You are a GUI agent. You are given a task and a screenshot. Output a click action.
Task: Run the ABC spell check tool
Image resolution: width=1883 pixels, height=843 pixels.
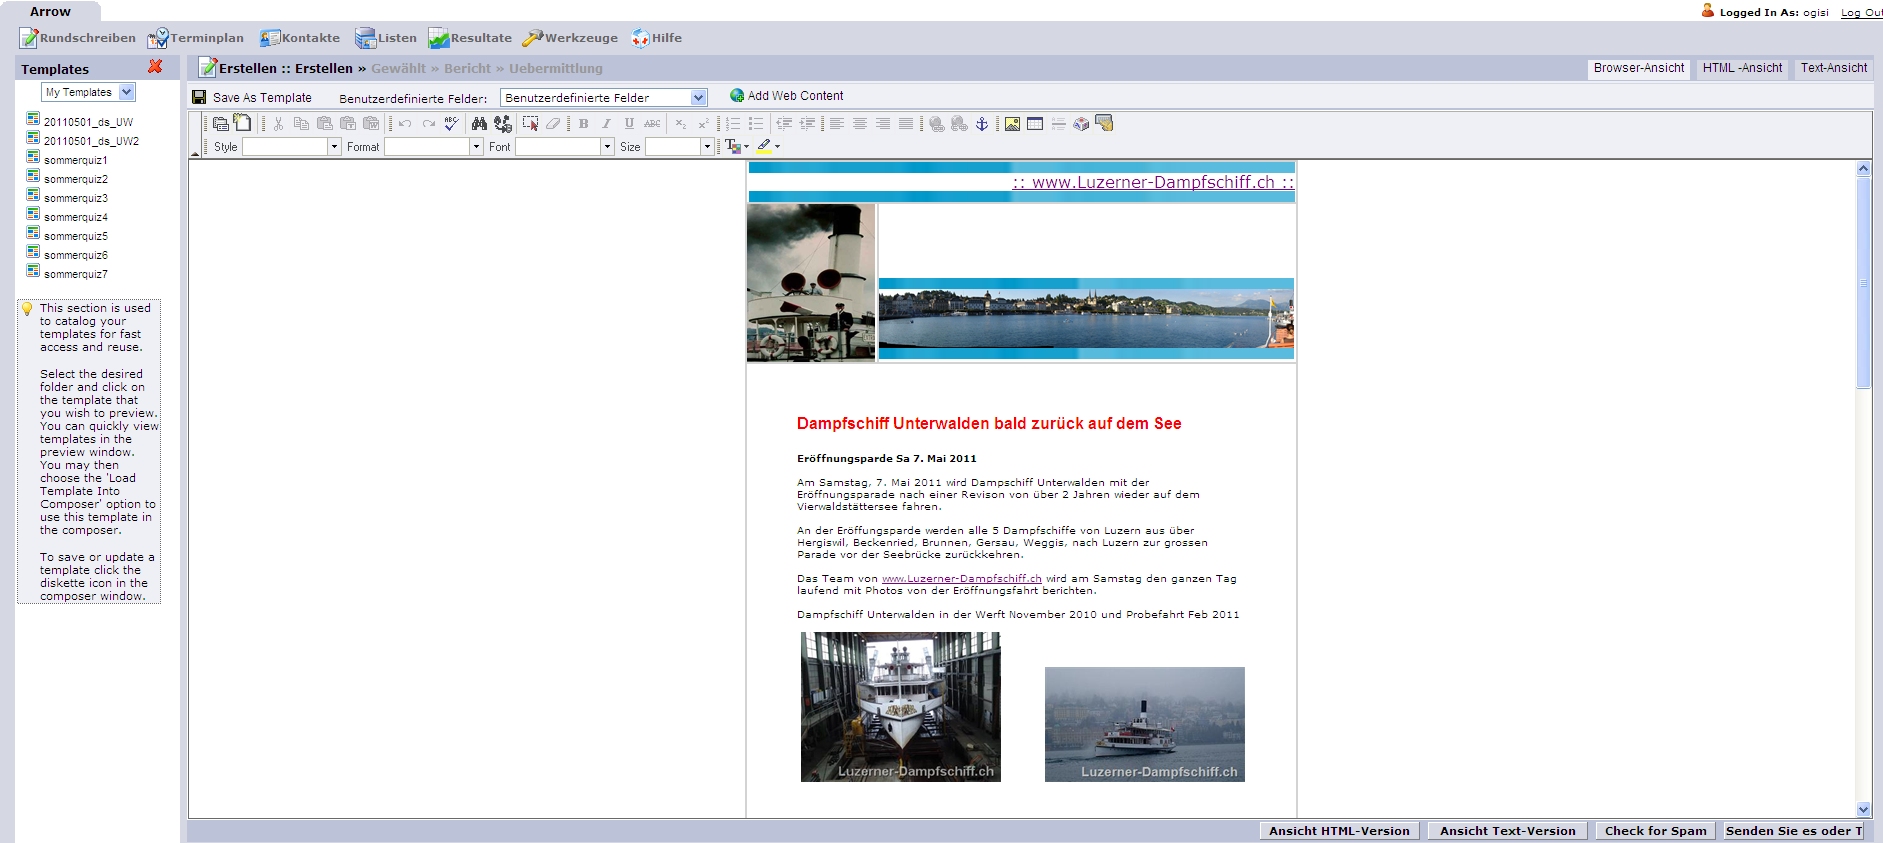point(451,123)
